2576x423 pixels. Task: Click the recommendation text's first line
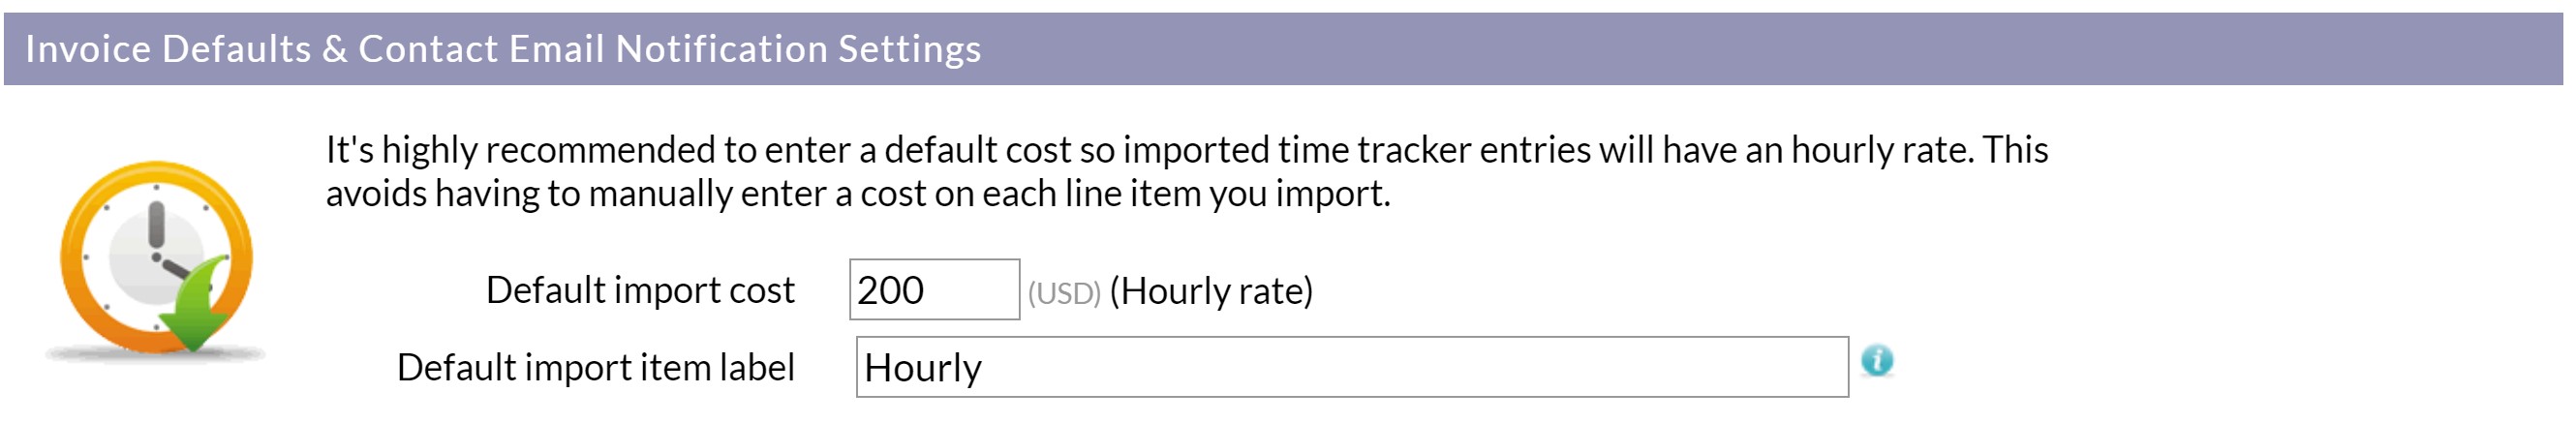[1187, 149]
